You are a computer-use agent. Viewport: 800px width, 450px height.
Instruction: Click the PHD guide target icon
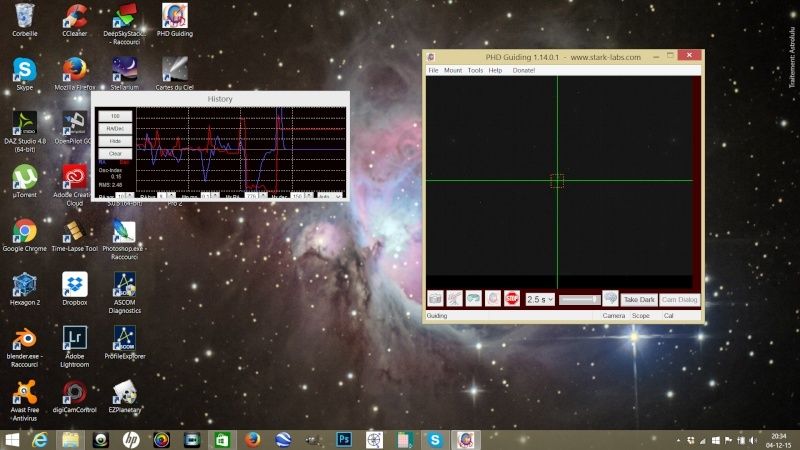click(492, 298)
